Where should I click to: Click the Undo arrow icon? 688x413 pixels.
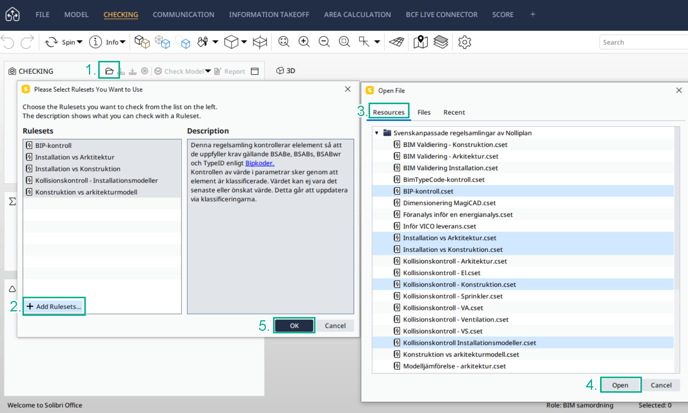click(8, 42)
